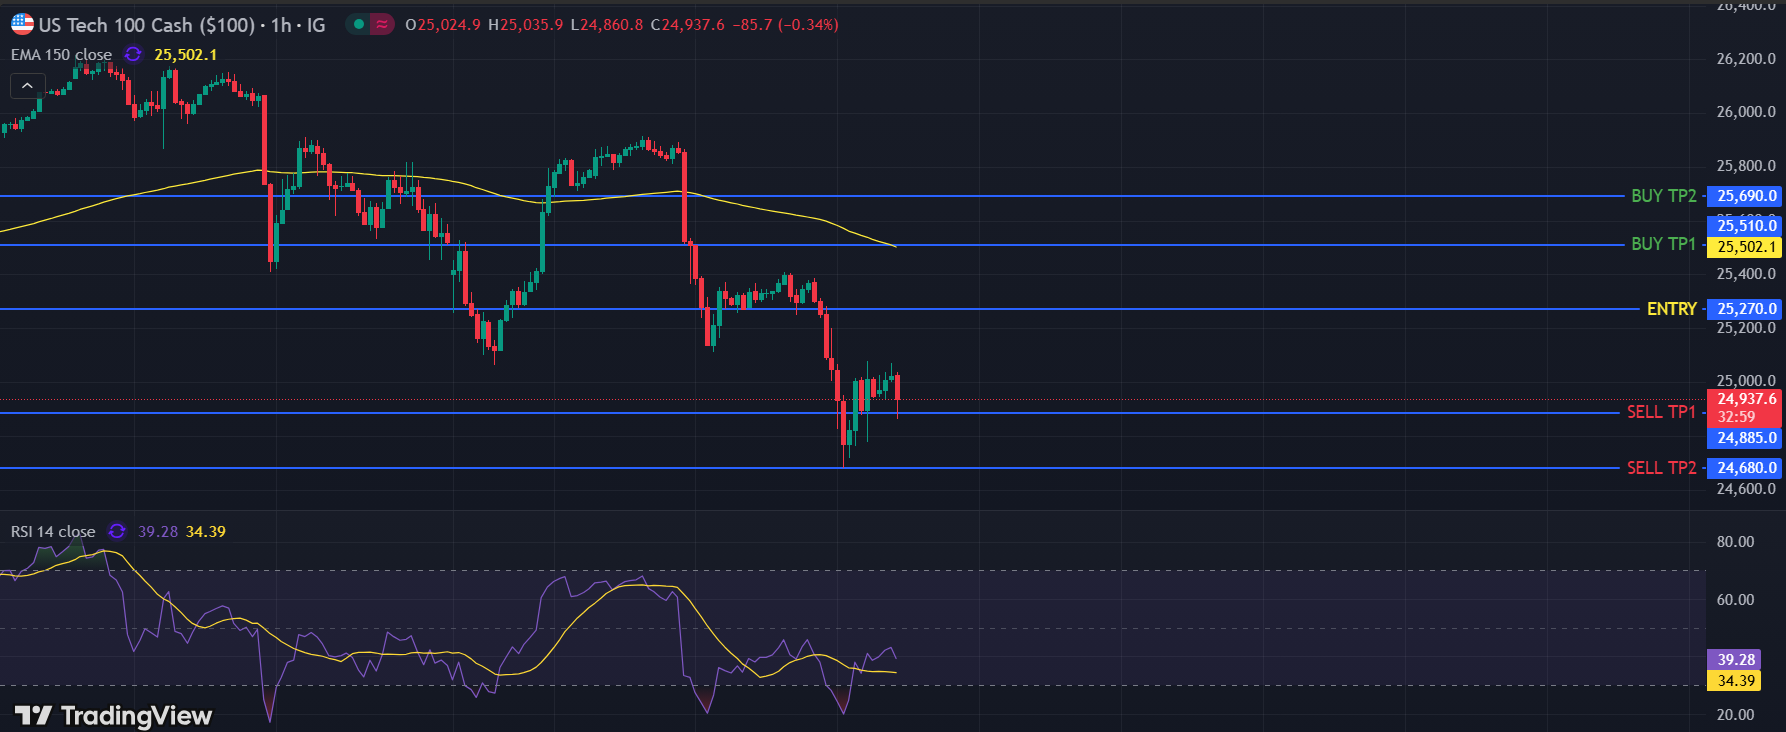Viewport: 1786px width, 732px height.
Task: Click the pink approximate-data indicator icon
Action: tap(381, 24)
